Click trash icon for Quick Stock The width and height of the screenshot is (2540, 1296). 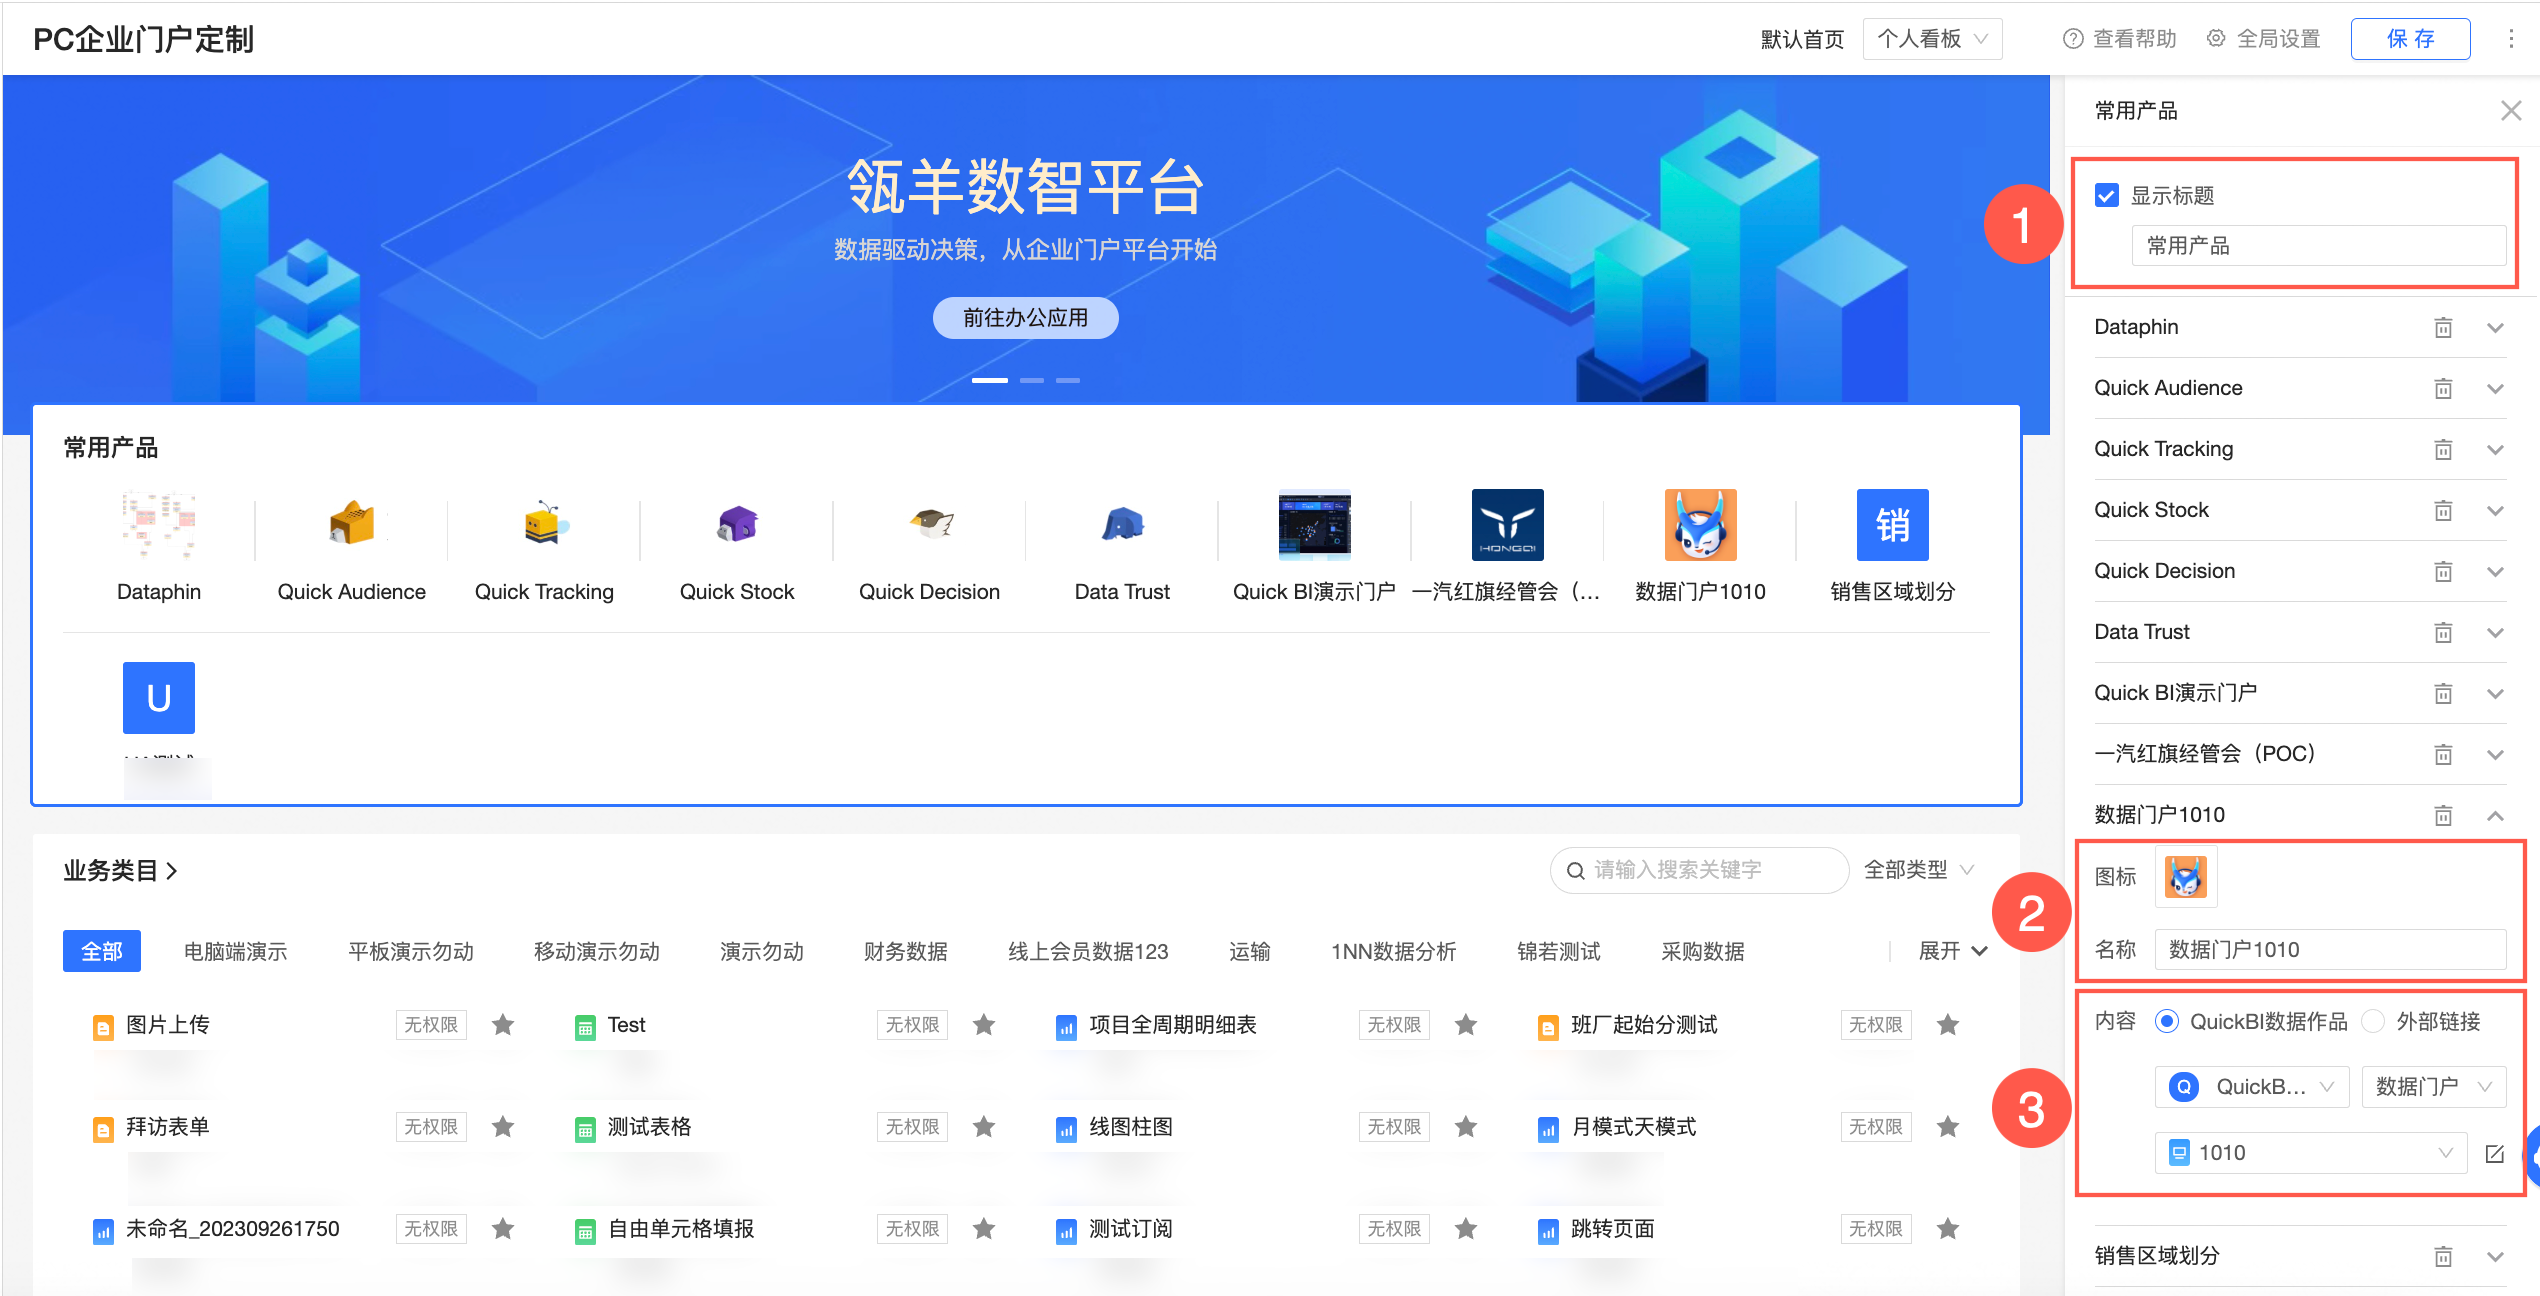tap(2443, 511)
